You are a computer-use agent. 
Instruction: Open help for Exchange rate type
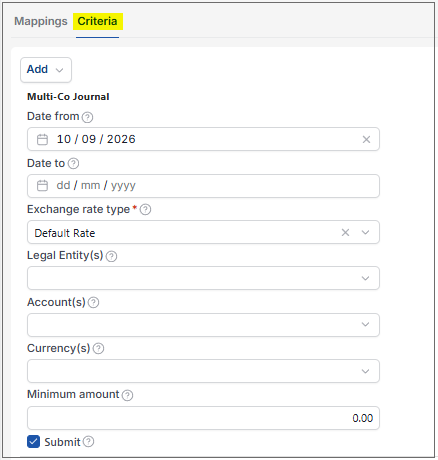pyautogui.click(x=145, y=210)
